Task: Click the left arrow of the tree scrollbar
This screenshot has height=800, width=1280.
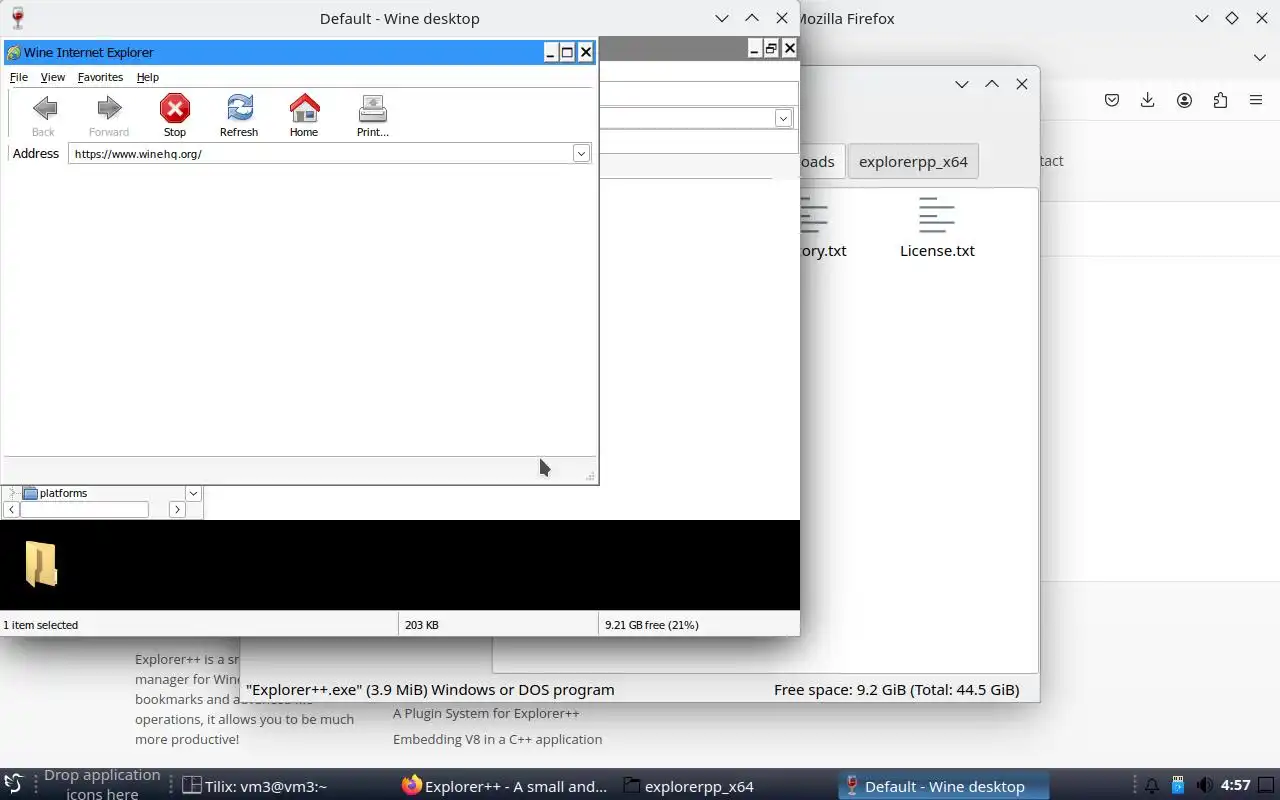Action: point(11,510)
